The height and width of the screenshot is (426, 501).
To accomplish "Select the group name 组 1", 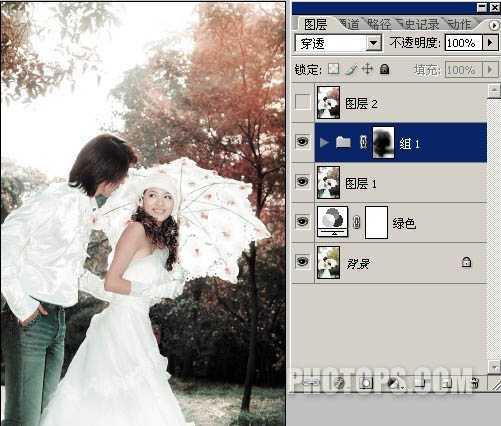I will [409, 144].
